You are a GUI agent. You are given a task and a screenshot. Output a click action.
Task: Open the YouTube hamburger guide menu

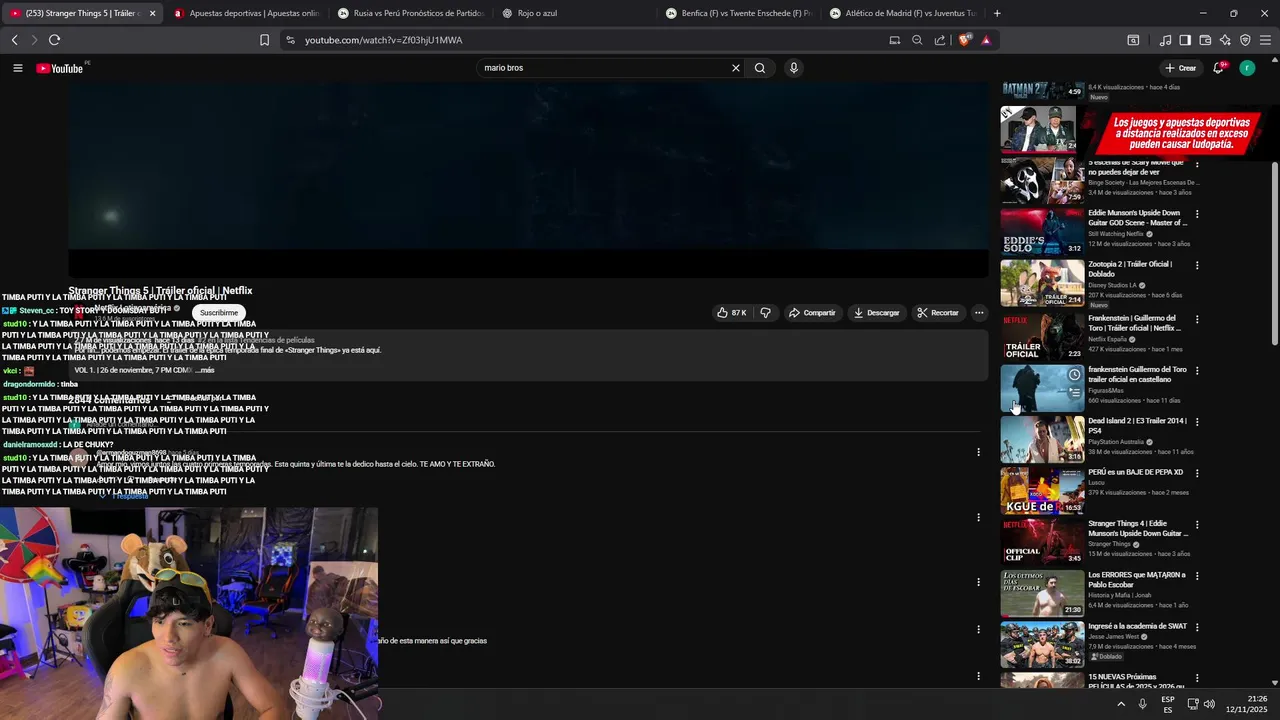(17, 68)
